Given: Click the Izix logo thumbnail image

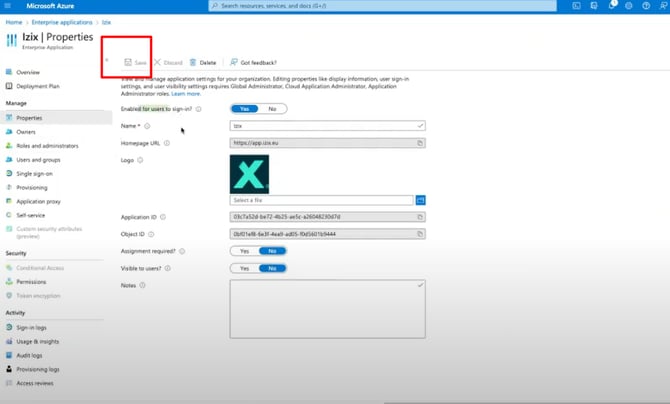Looking at the screenshot, I should tap(250, 174).
